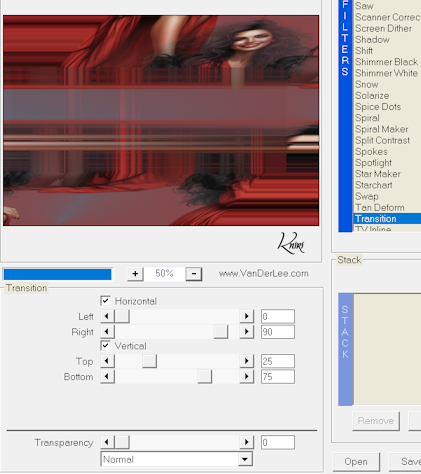Click the Bottom slider thumb
421x474 pixels.
tap(204, 377)
